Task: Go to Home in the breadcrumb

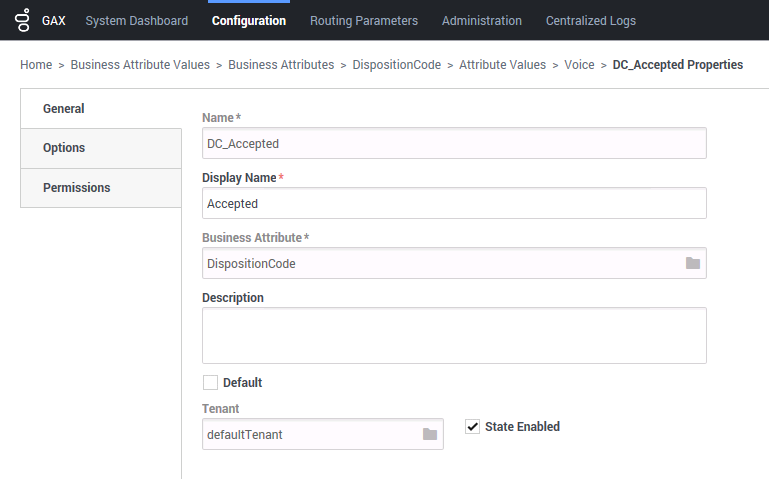Action: [x=36, y=65]
